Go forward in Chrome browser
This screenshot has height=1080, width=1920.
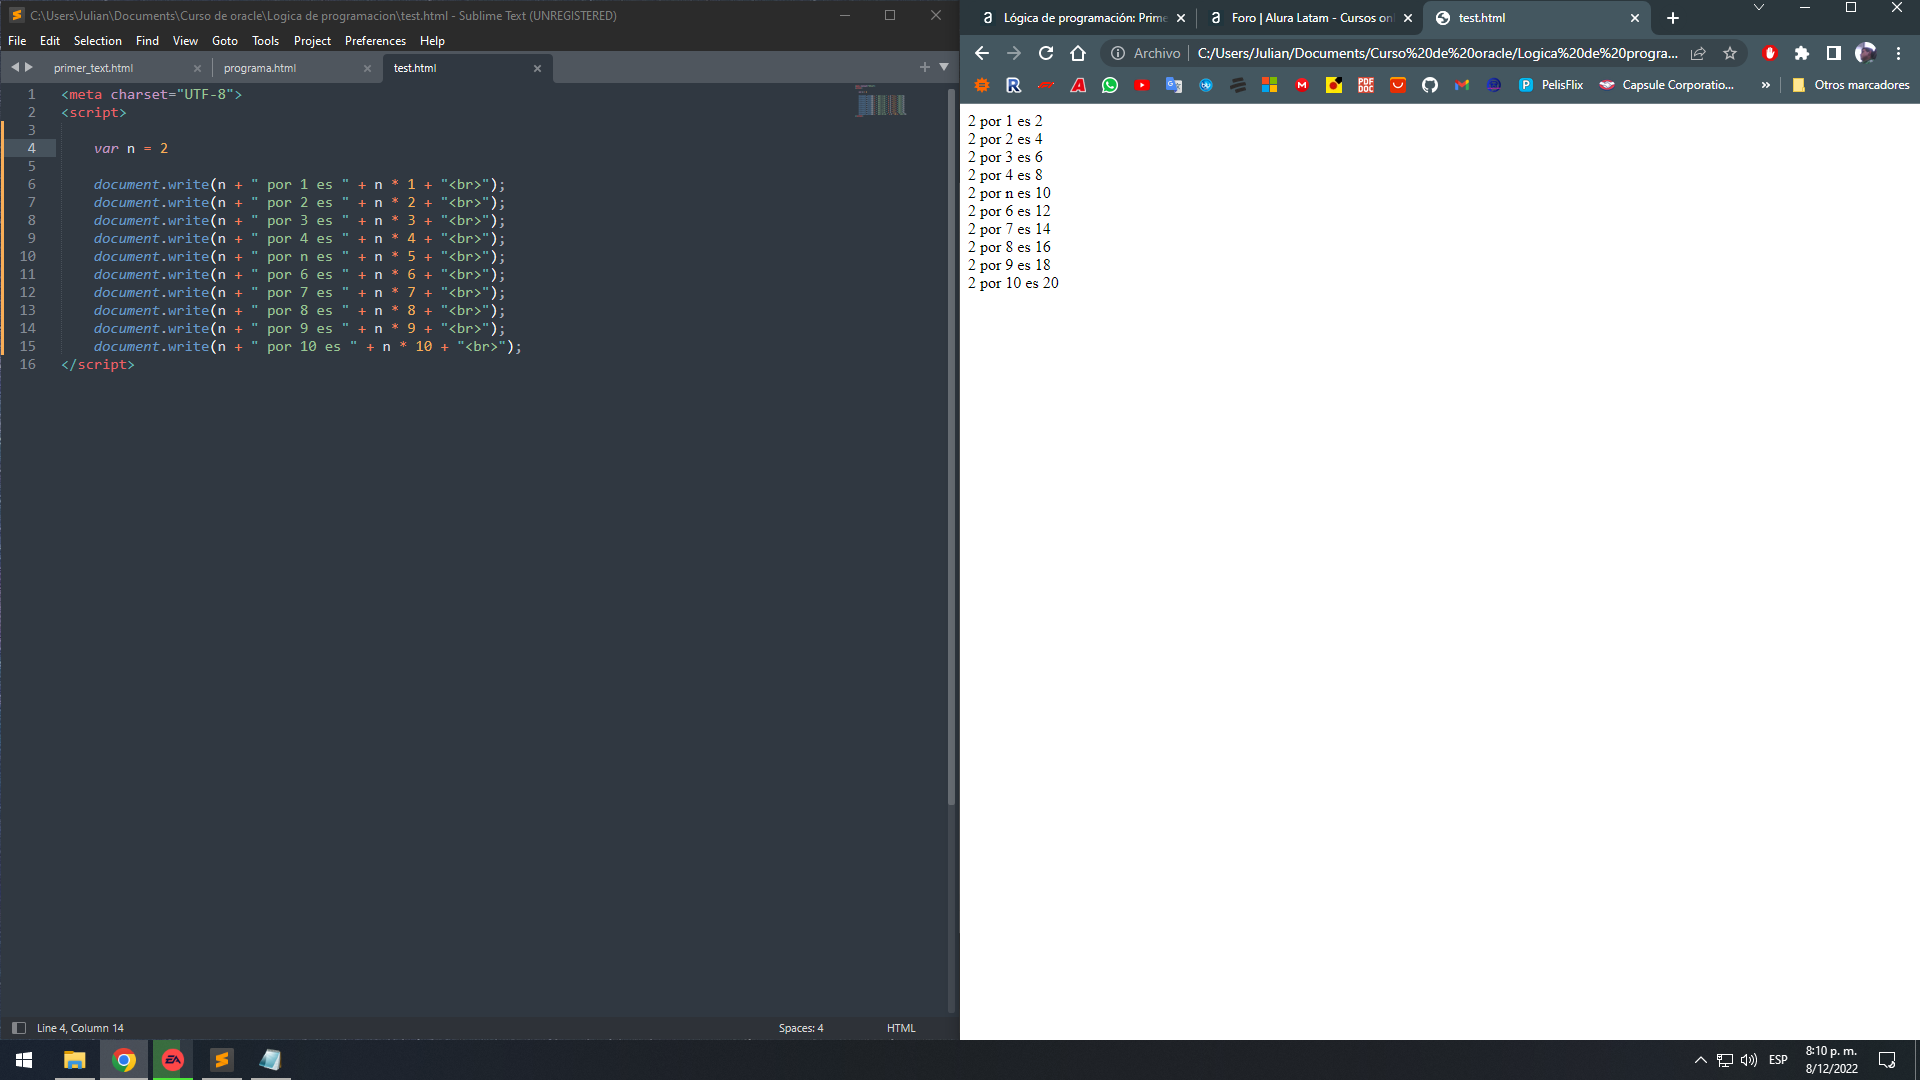(1013, 53)
